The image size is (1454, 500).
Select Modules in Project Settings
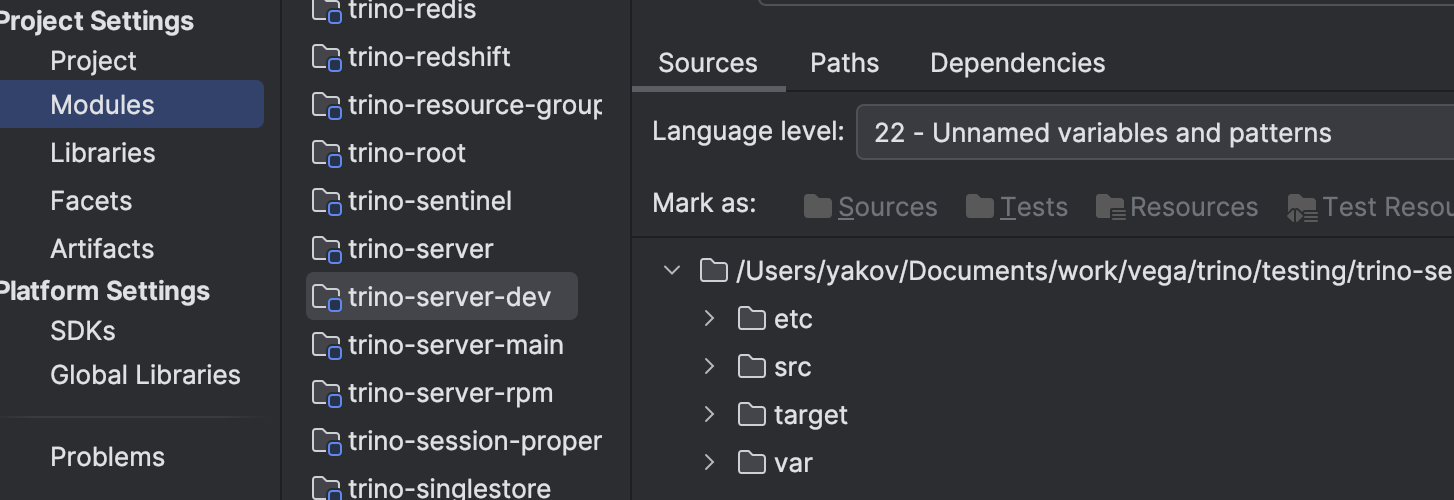click(132, 105)
